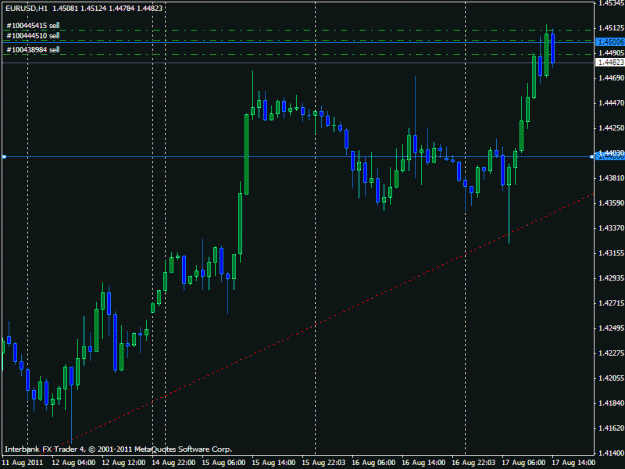The width and height of the screenshot is (625, 469).
Task: Click the EURUSD,H1 chart symbol label
Action: 26,8
